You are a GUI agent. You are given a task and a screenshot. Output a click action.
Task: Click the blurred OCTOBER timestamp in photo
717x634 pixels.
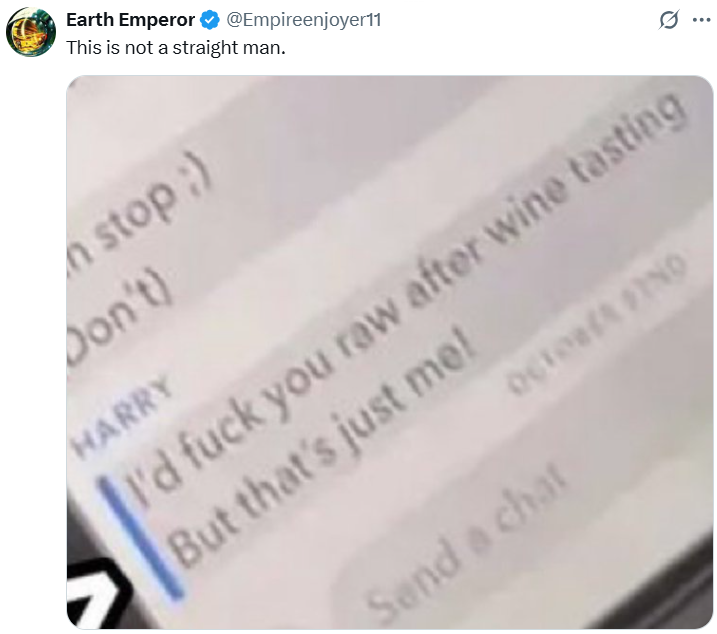click(597, 322)
